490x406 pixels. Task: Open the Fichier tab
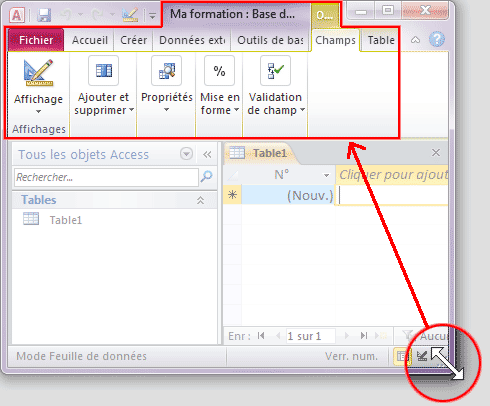(x=36, y=40)
